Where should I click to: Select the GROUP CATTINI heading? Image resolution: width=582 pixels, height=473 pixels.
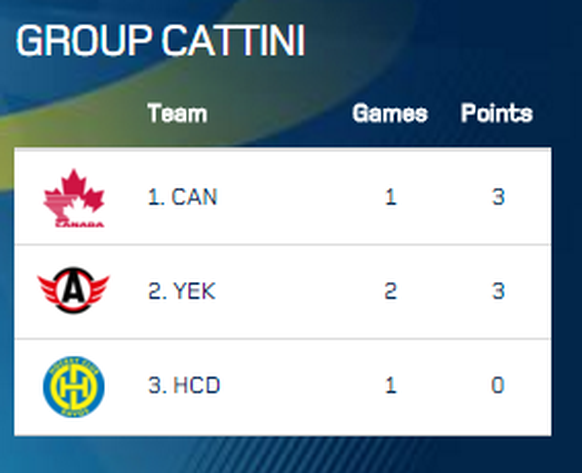tap(160, 40)
